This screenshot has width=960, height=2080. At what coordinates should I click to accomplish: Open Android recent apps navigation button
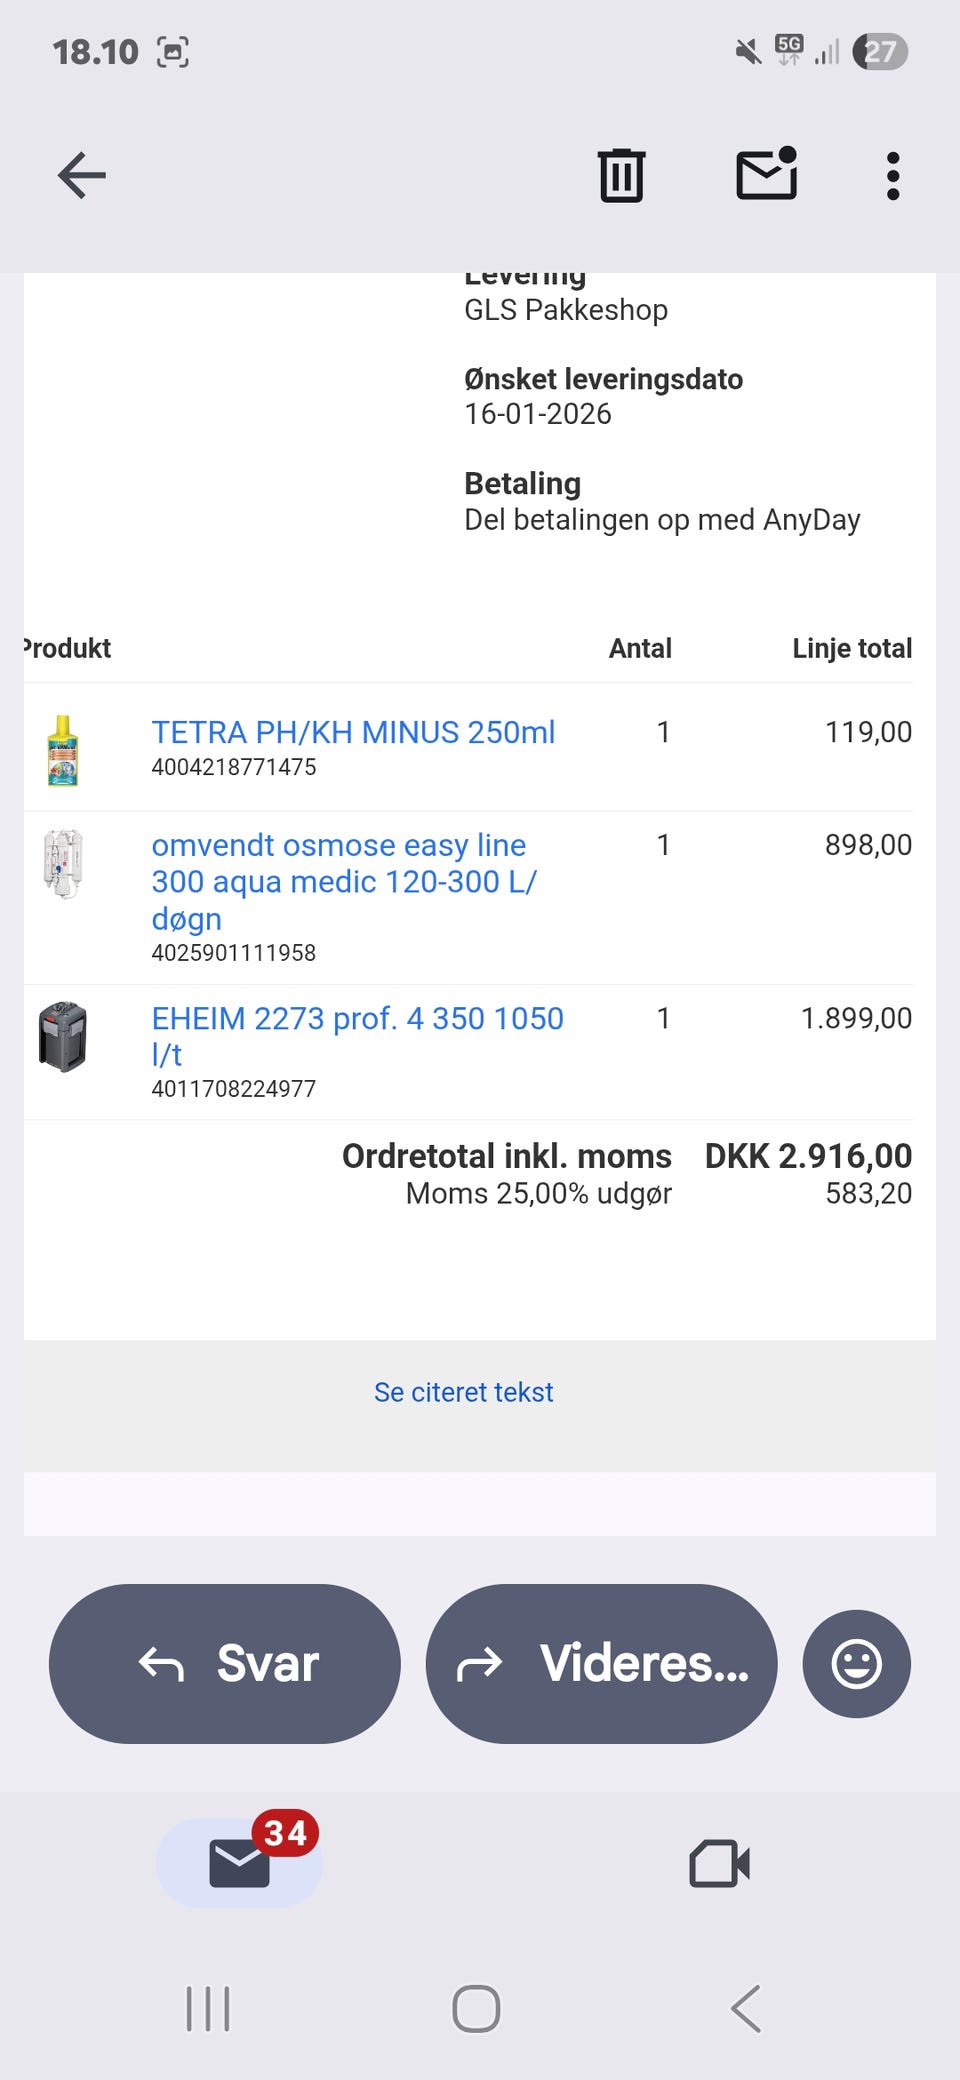[x=208, y=2008]
